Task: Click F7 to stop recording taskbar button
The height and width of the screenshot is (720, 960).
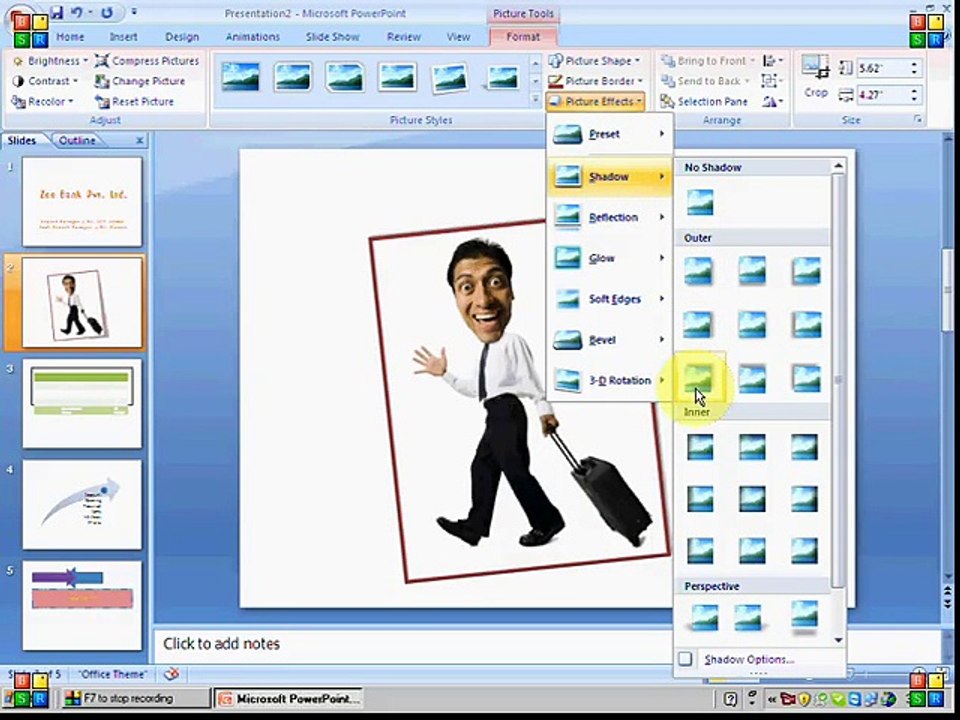Action: coord(136,699)
